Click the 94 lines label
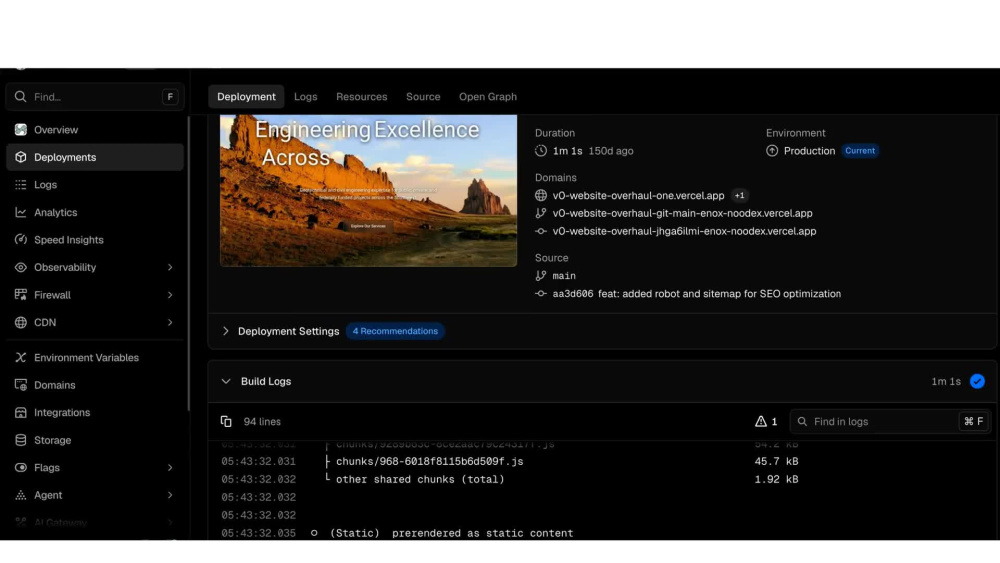The width and height of the screenshot is (1000, 563). (262, 421)
